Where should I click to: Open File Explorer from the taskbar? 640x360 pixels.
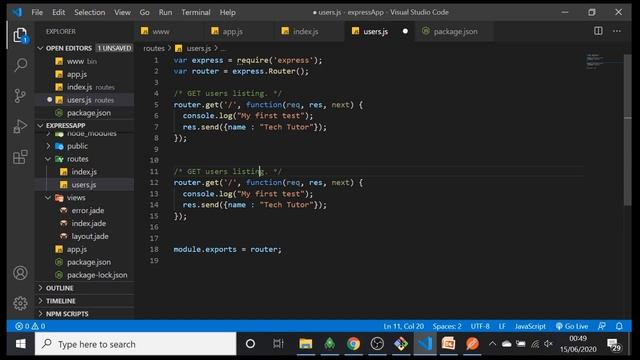305,344
